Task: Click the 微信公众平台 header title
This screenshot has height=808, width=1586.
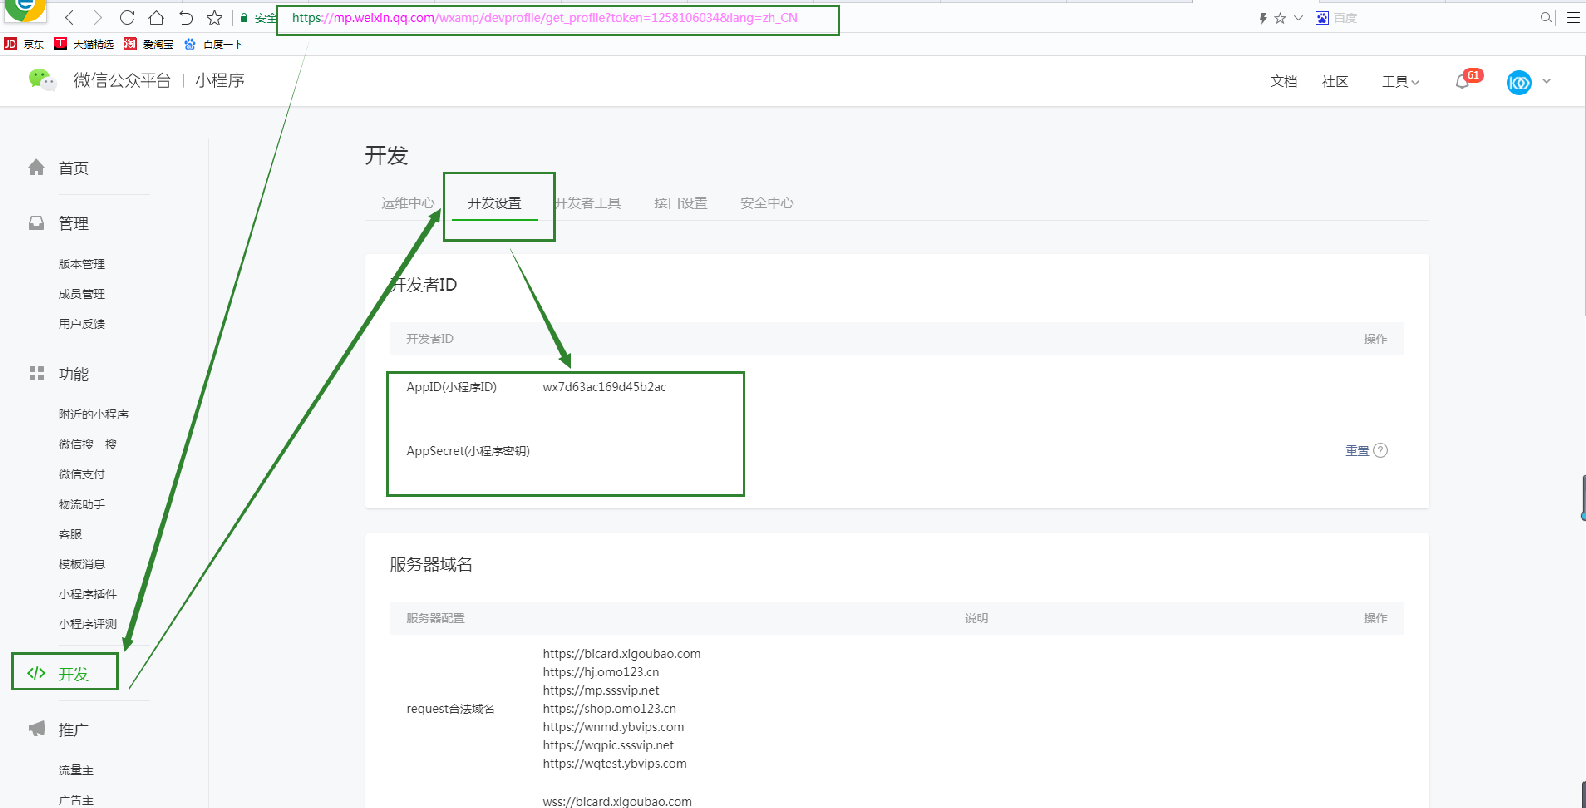Action: (122, 81)
